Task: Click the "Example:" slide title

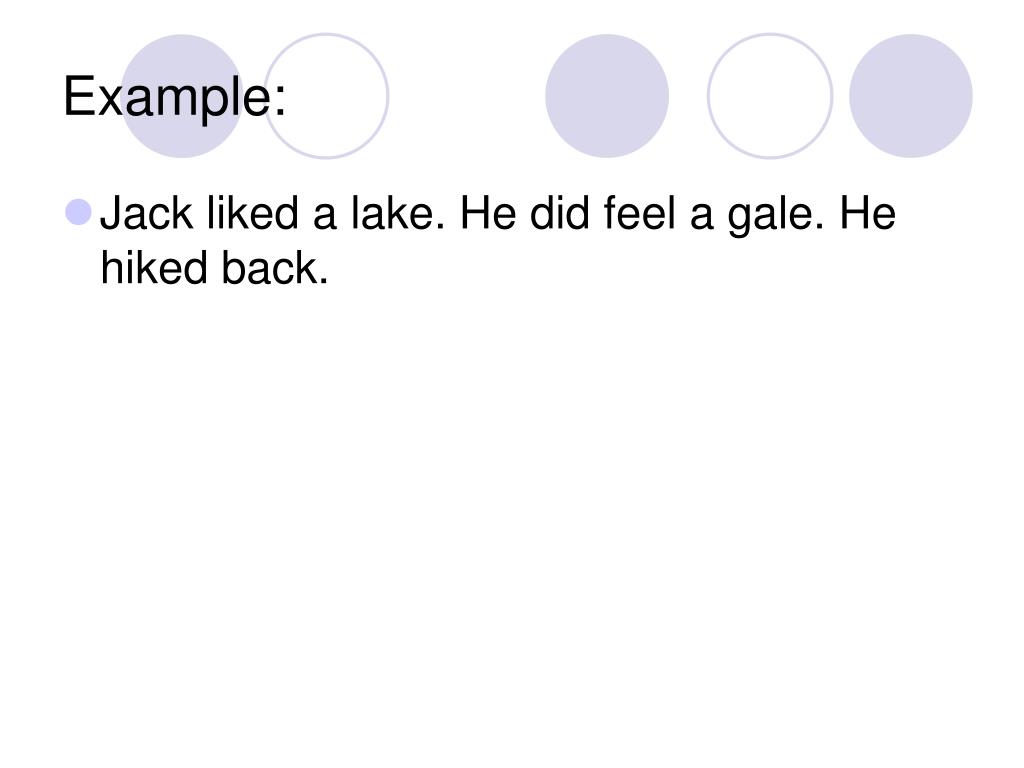Action: pos(174,97)
